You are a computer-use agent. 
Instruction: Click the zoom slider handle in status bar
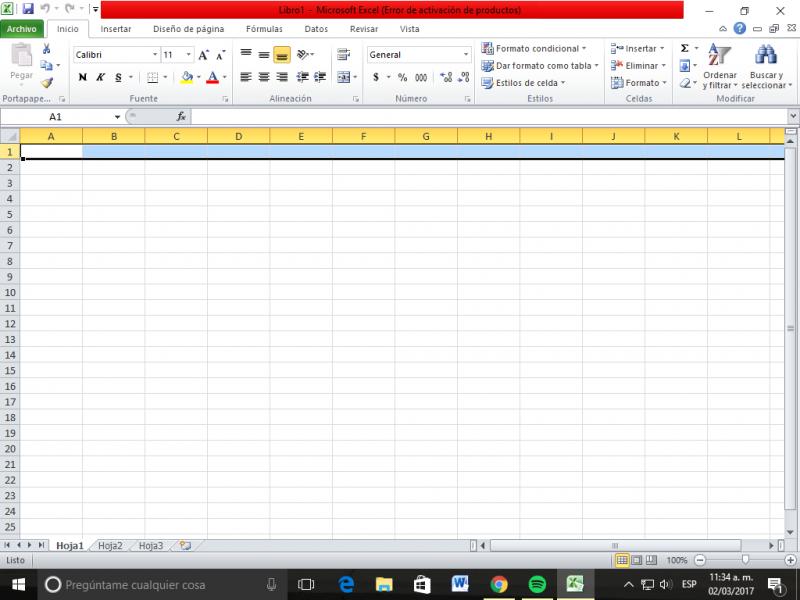click(745, 560)
